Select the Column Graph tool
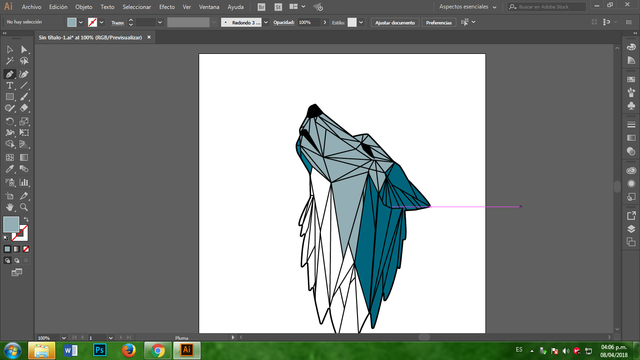The image size is (640, 360). click(x=24, y=182)
